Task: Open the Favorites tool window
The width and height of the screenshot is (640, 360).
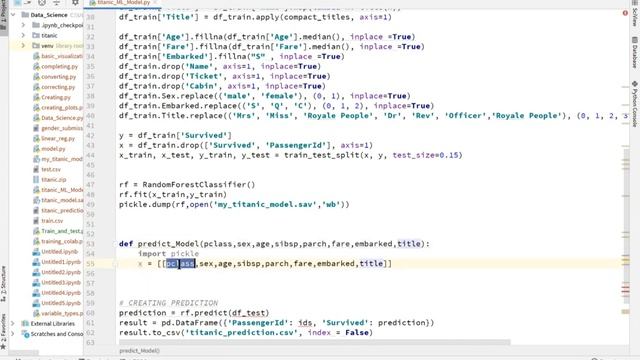Action: pyautogui.click(x=3, y=331)
